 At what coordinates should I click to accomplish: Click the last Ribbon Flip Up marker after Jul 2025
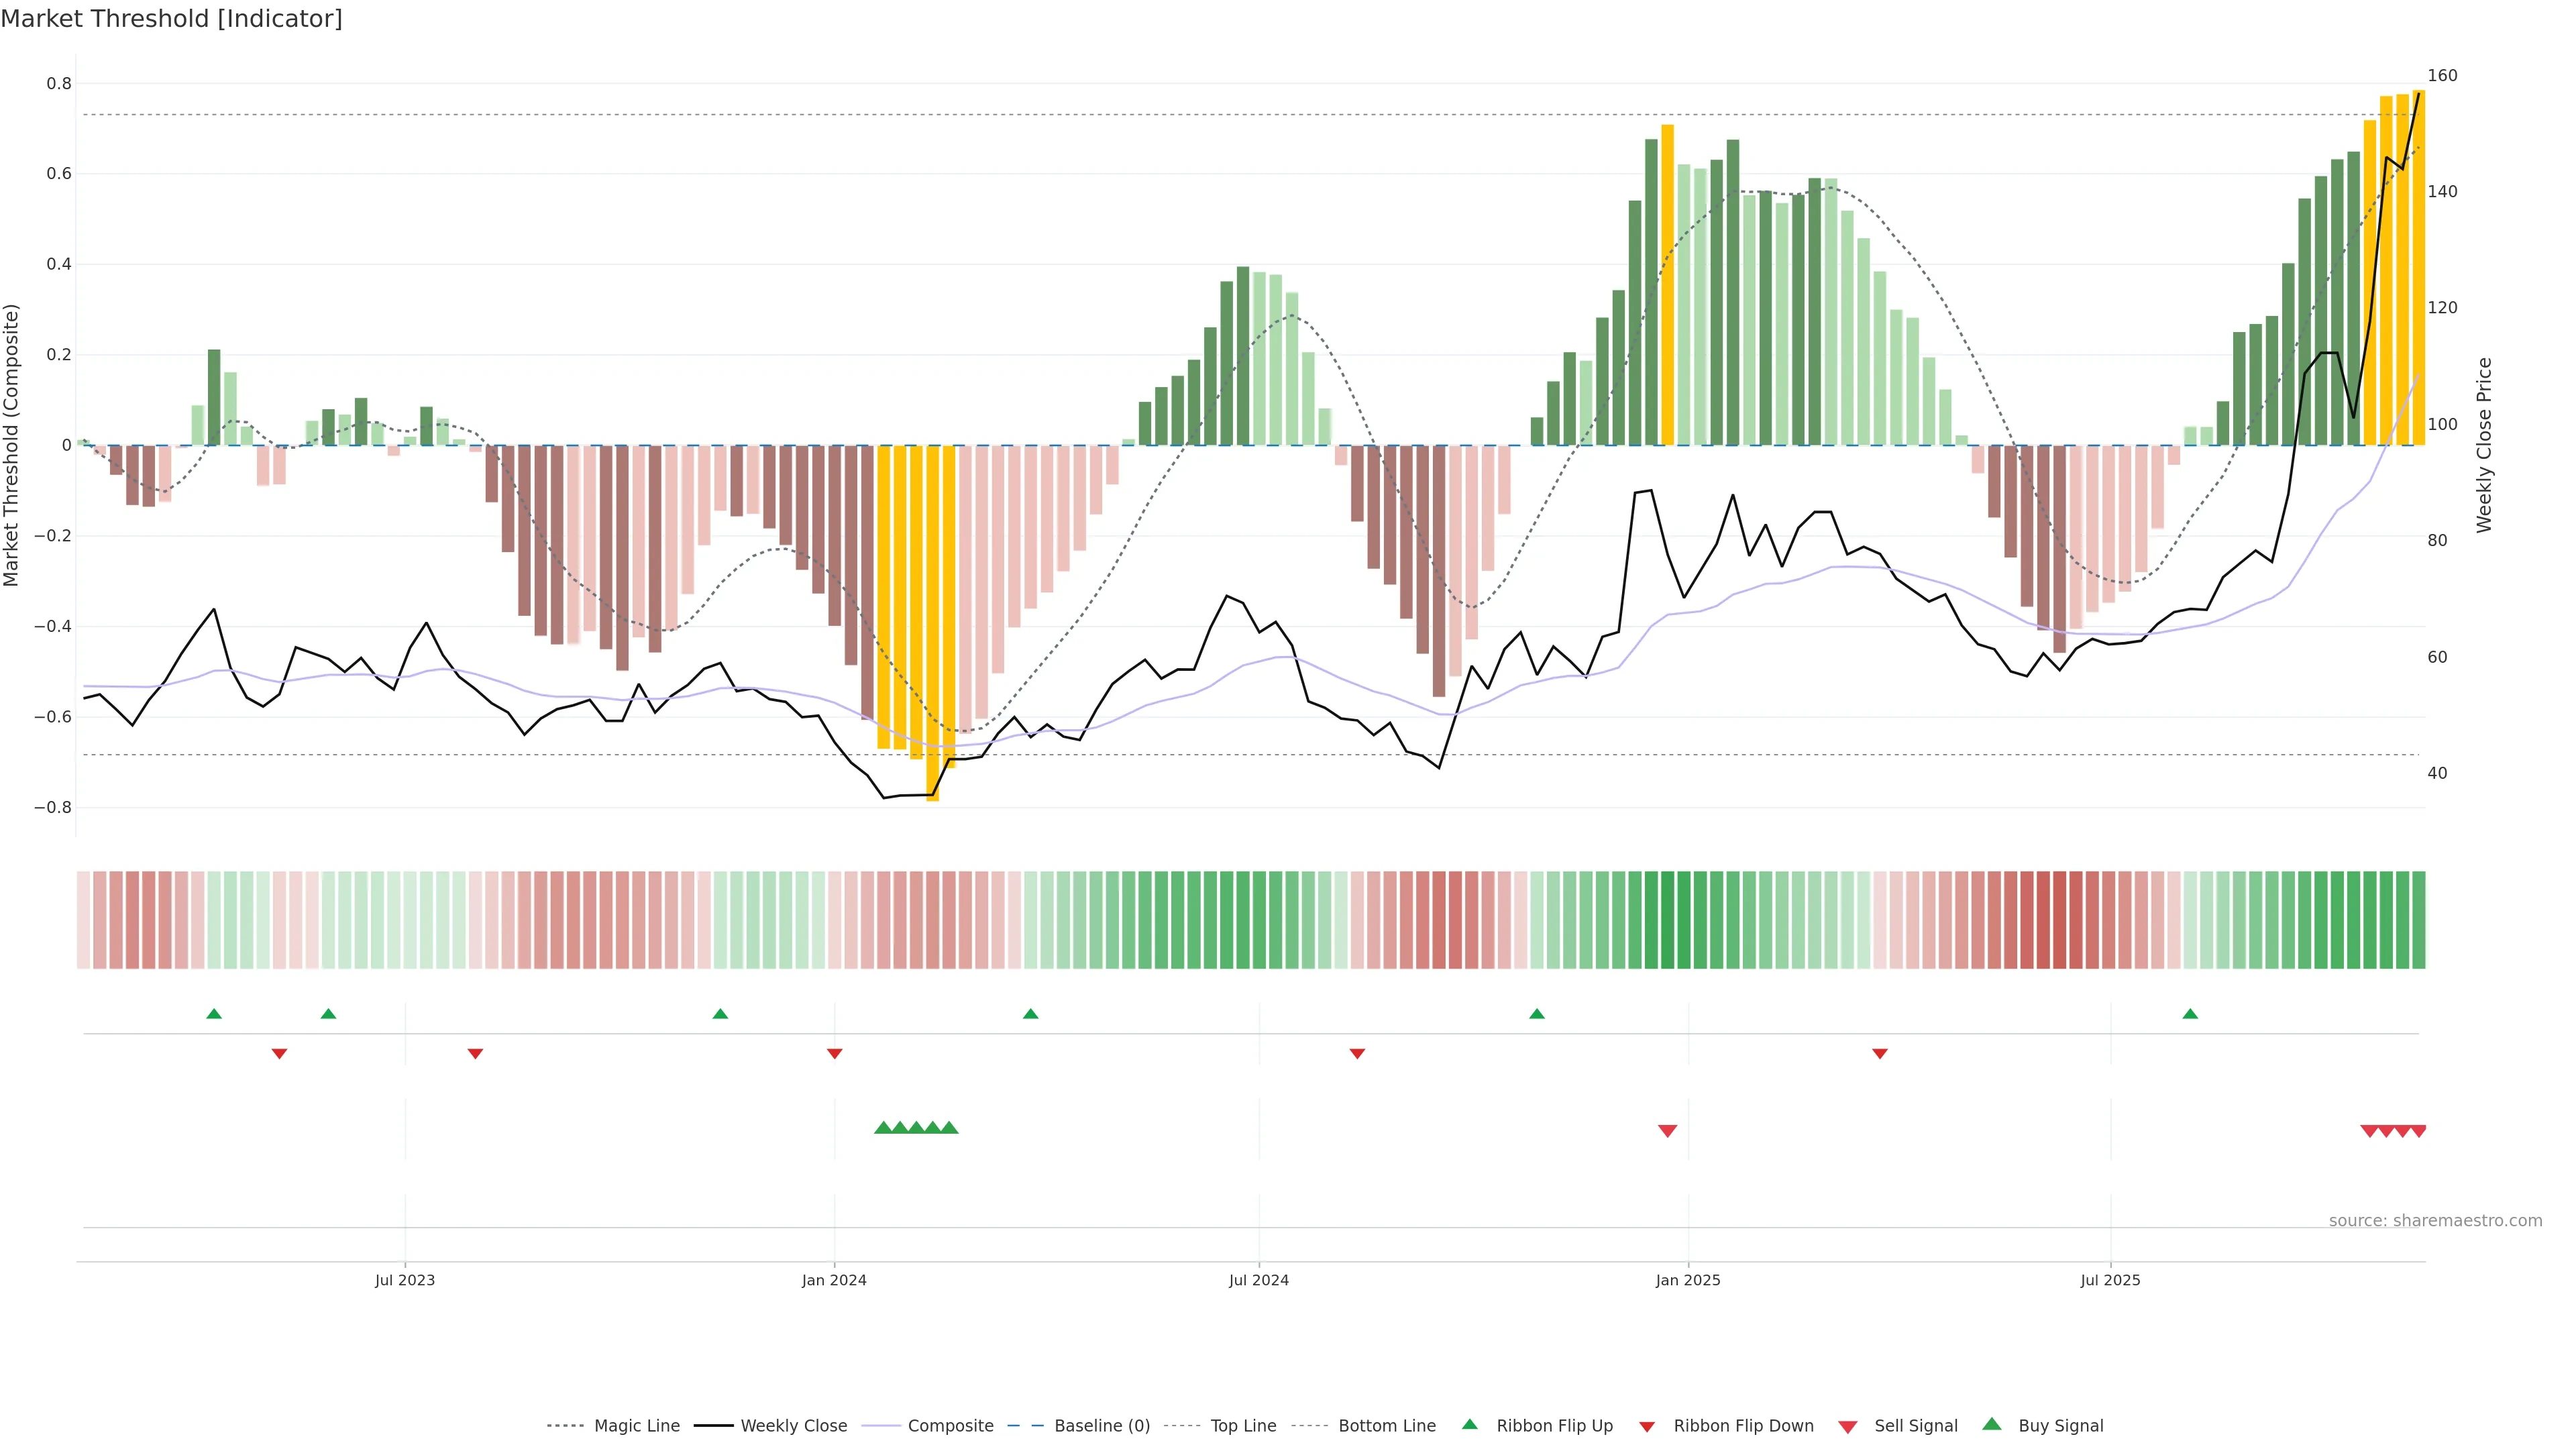[2190, 1014]
